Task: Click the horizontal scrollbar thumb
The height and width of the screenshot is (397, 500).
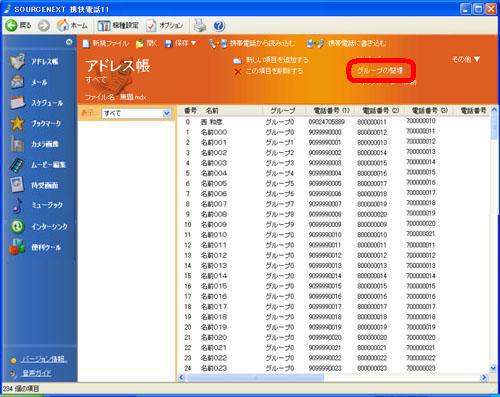Action: pyautogui.click(x=256, y=377)
